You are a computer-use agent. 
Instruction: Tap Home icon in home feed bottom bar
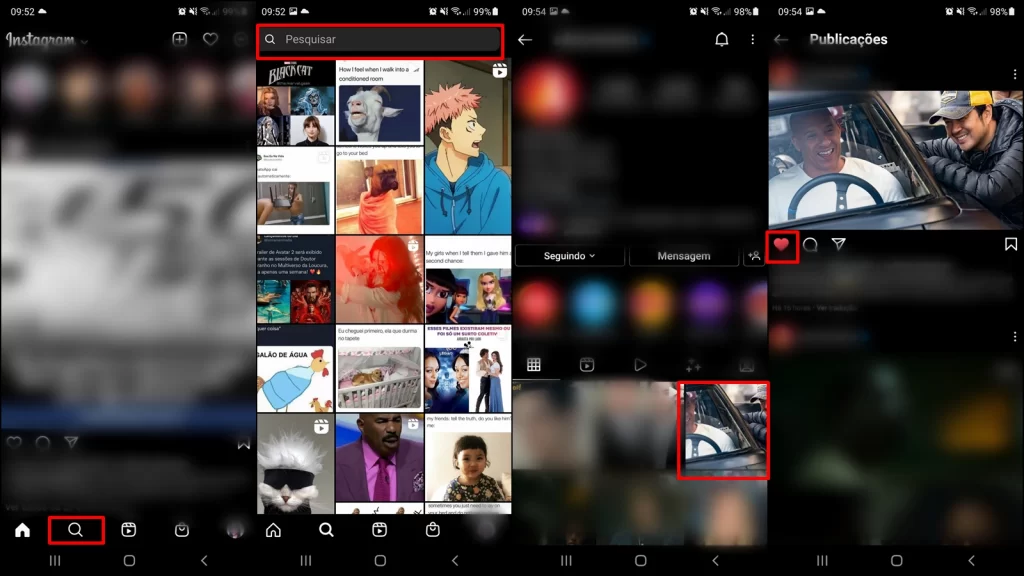point(23,530)
